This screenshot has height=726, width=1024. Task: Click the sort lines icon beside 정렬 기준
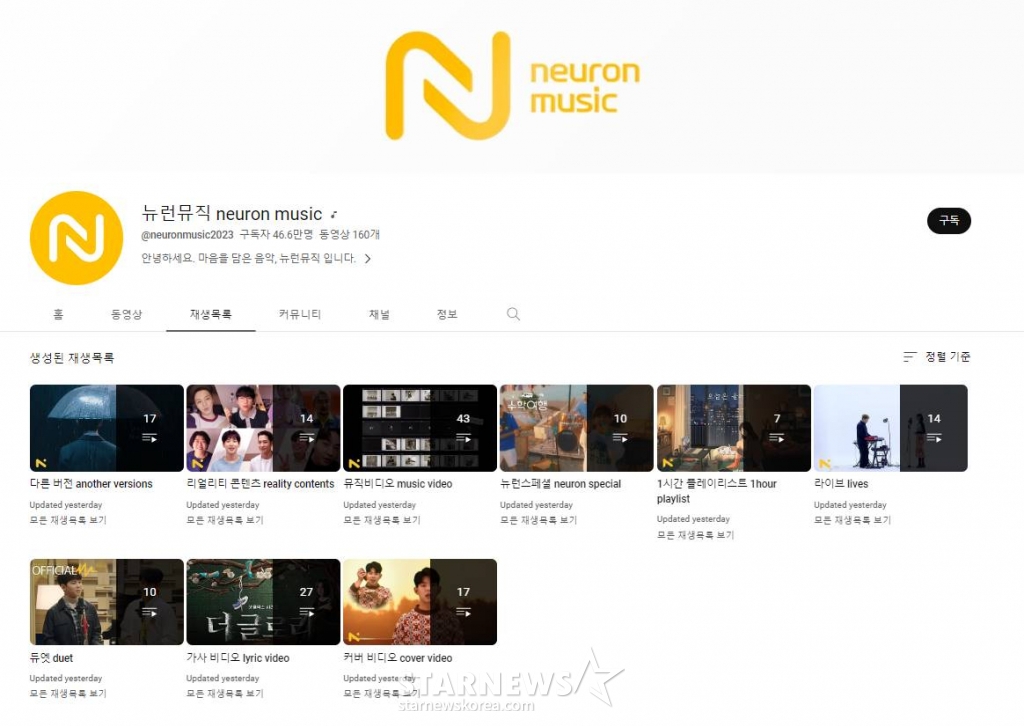coord(910,356)
